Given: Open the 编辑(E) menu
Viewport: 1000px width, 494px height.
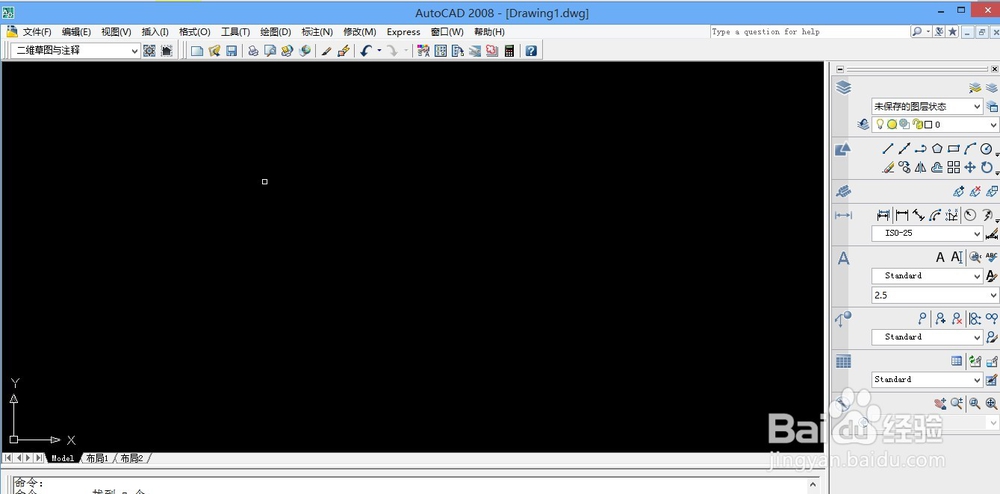Looking at the screenshot, I should point(77,32).
